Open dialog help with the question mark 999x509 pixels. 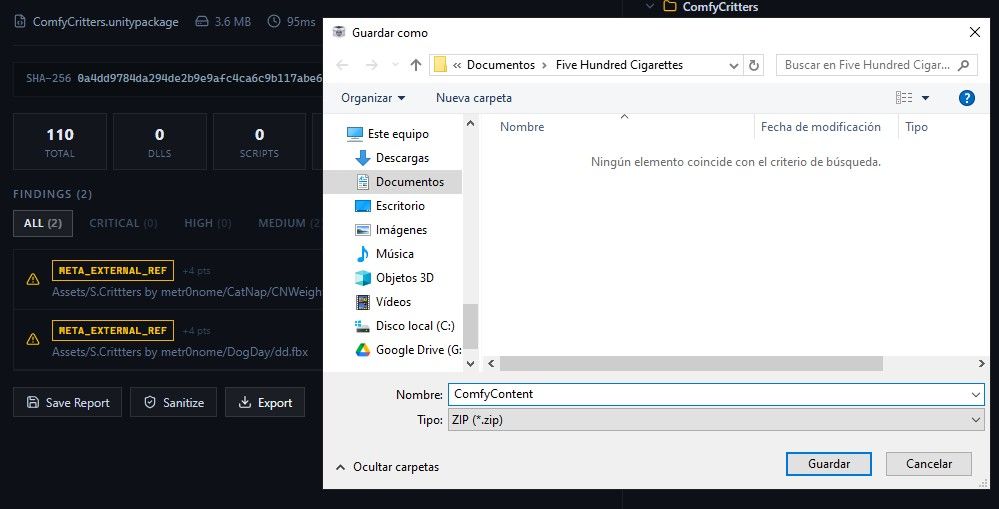(x=967, y=98)
